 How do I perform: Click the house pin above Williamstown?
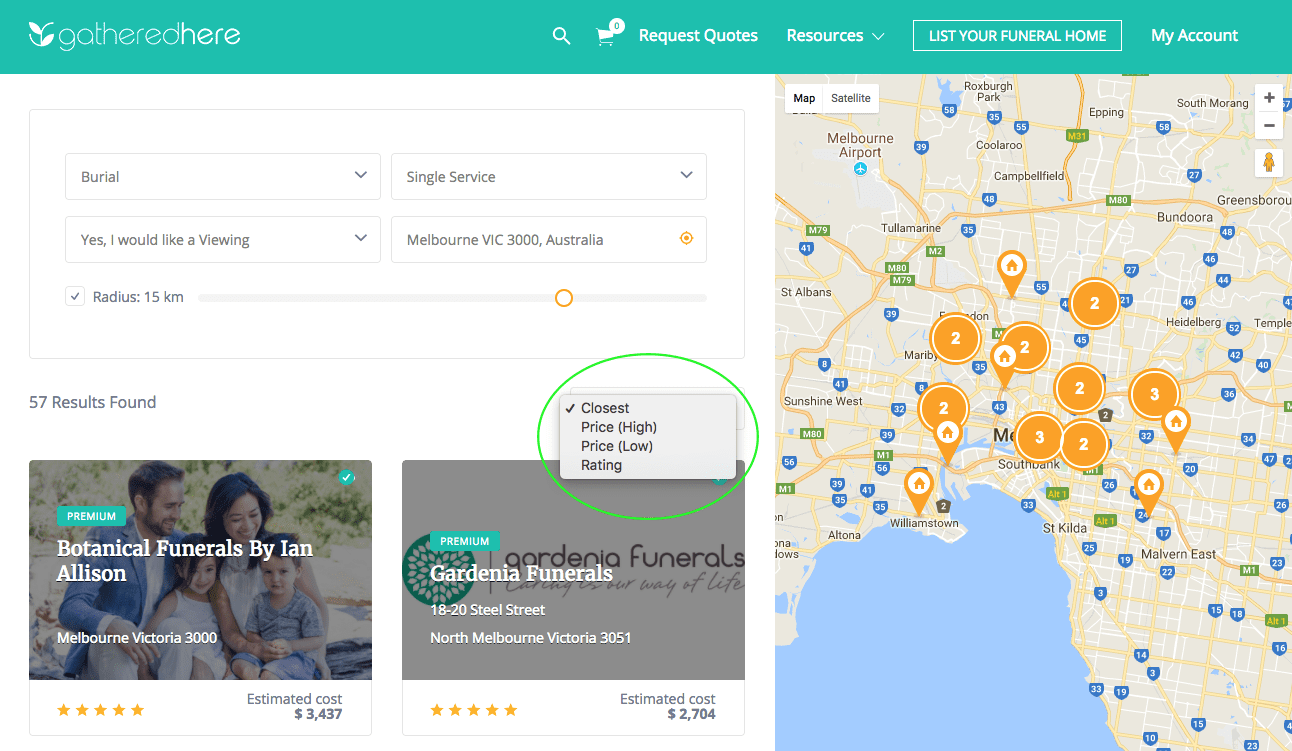(918, 490)
